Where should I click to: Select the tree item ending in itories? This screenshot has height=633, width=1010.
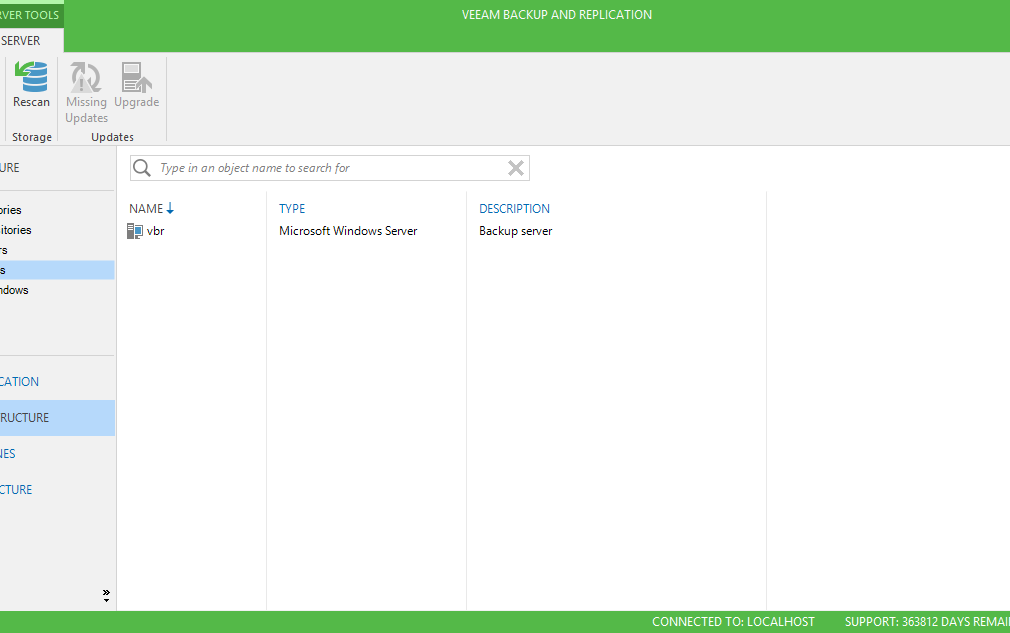16,230
